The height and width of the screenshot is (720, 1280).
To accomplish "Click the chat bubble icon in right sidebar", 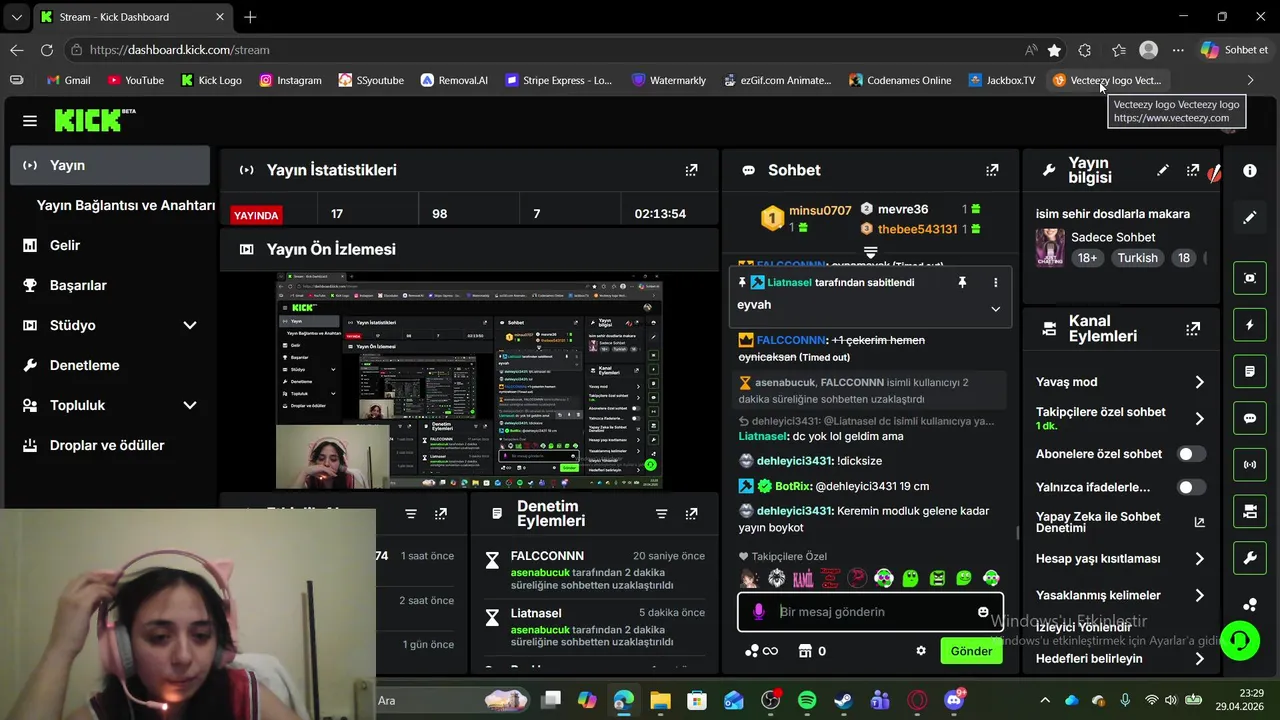I will click(1250, 418).
